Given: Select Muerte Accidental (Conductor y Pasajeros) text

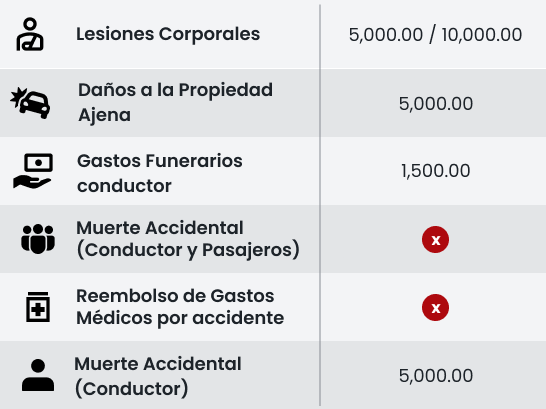Looking at the screenshot, I should click(188, 239).
